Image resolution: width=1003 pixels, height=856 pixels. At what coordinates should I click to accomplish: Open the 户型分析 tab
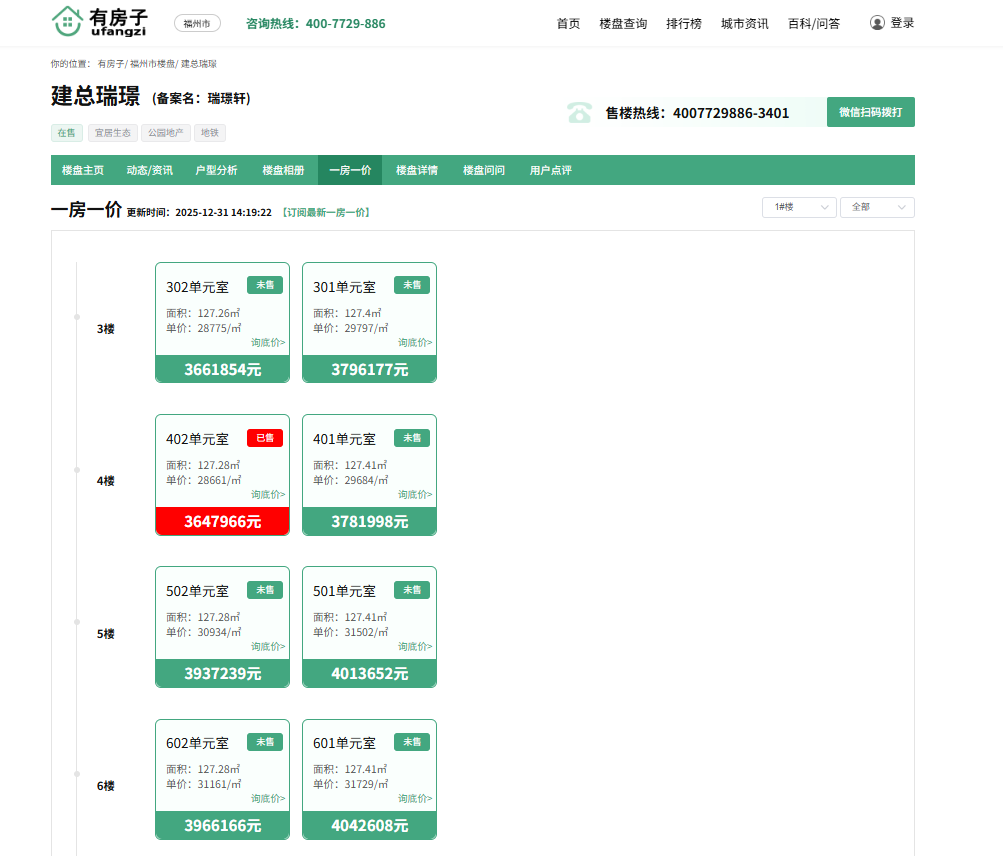[x=216, y=170]
